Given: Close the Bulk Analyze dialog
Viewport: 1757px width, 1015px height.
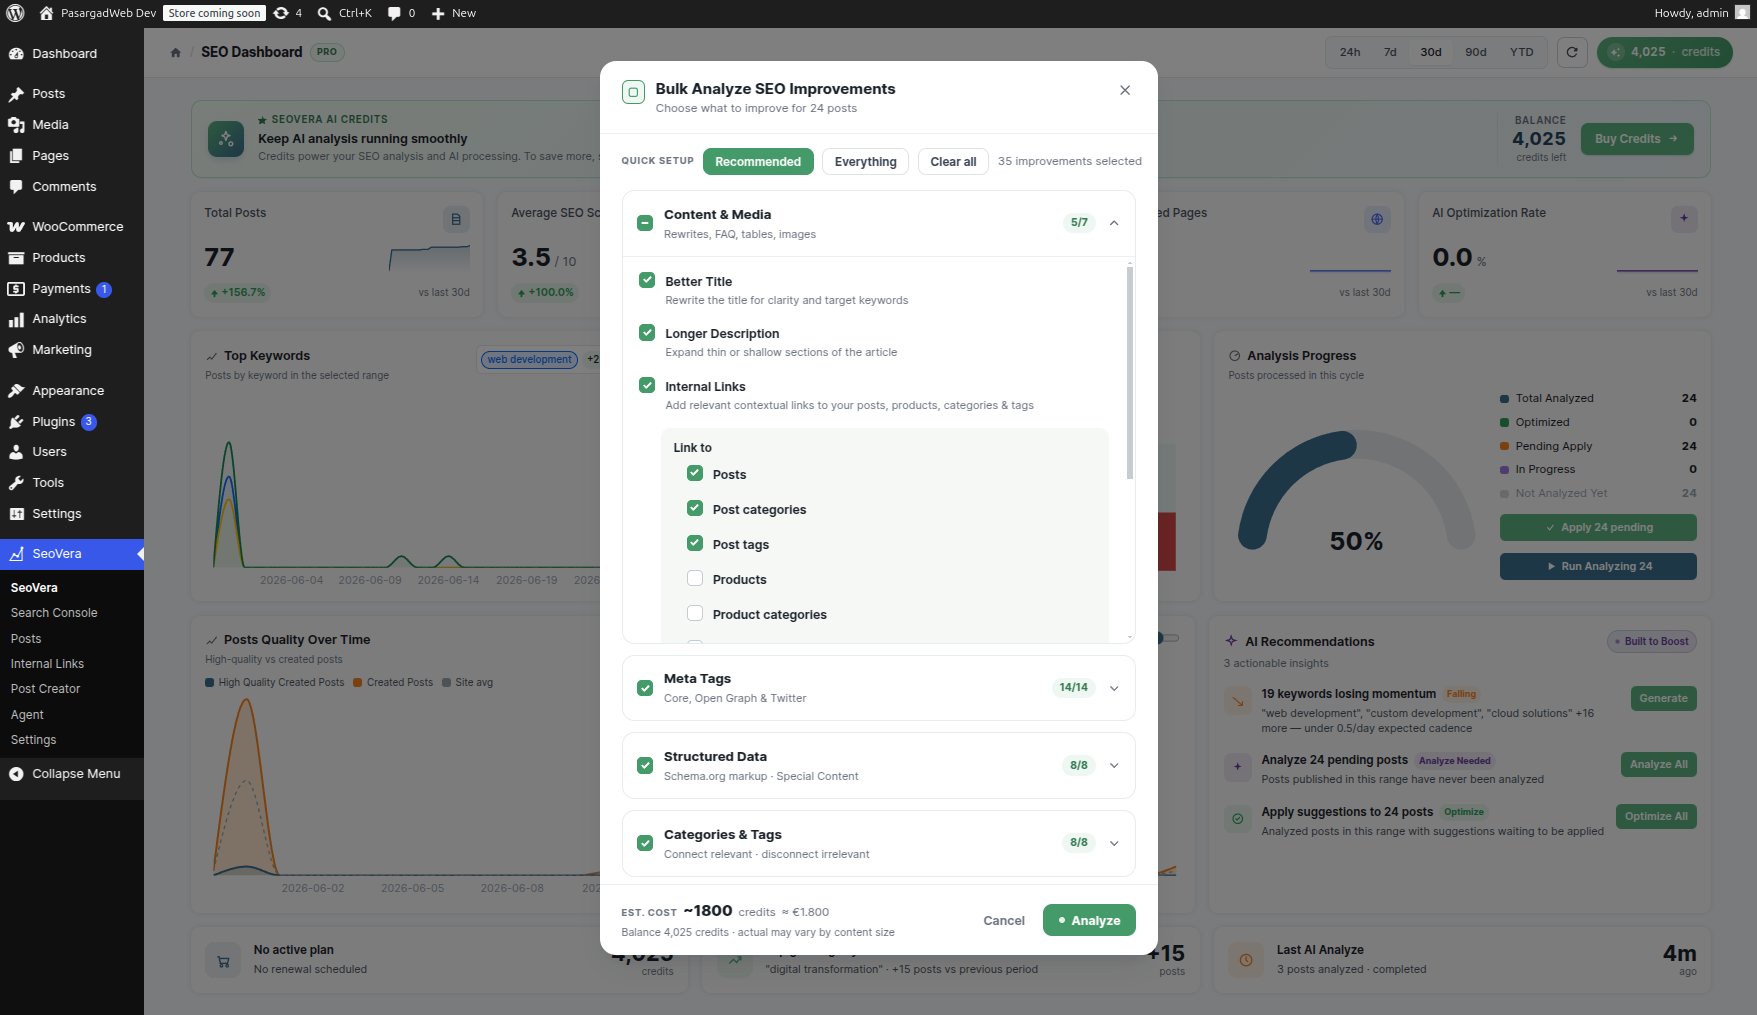Looking at the screenshot, I should click(1125, 90).
